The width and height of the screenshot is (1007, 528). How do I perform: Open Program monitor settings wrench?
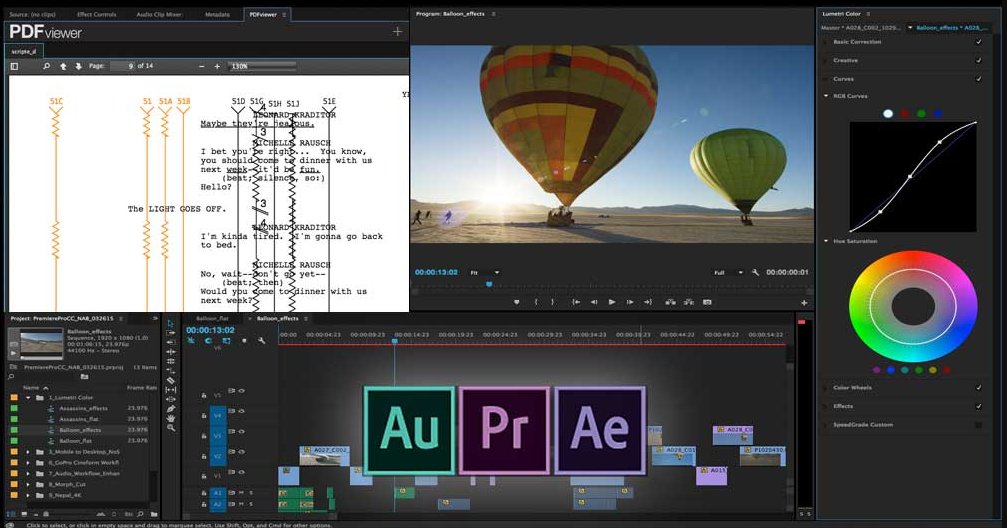pos(755,272)
